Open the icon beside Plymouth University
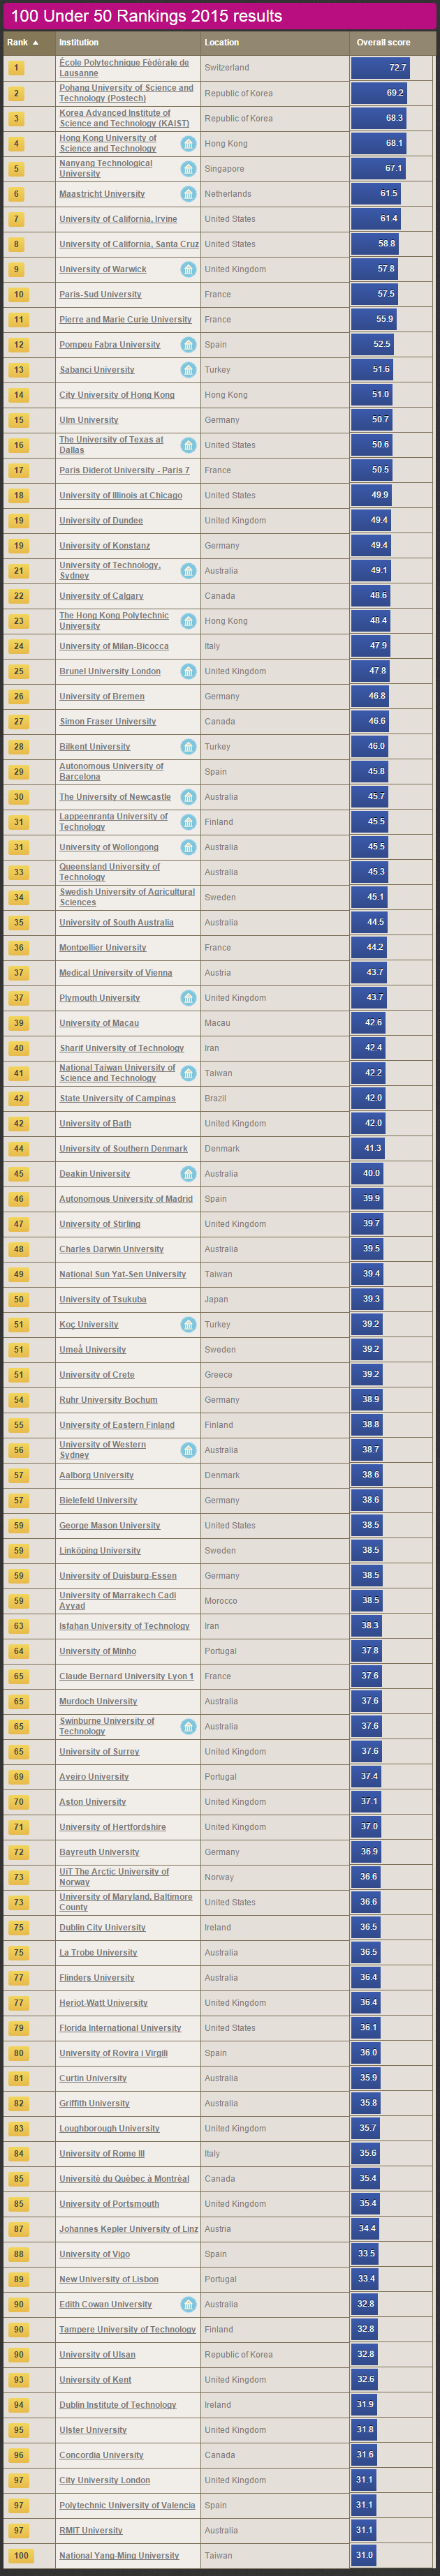This screenshot has width=440, height=2576. pyautogui.click(x=187, y=998)
